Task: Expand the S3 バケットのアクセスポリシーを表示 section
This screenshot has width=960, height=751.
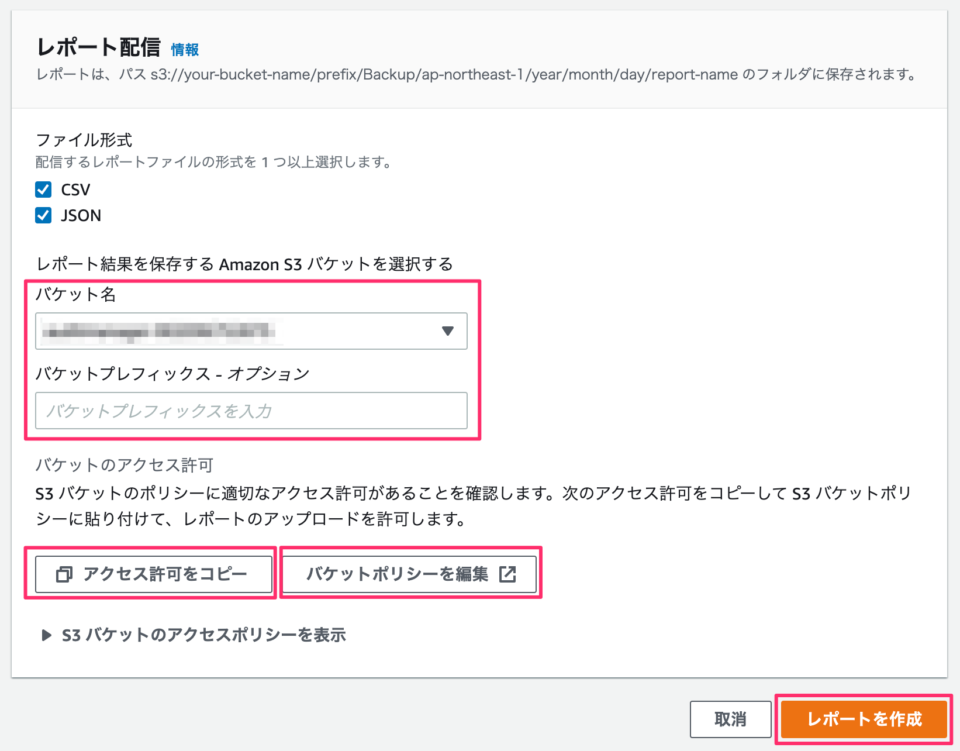Action: [x=203, y=635]
